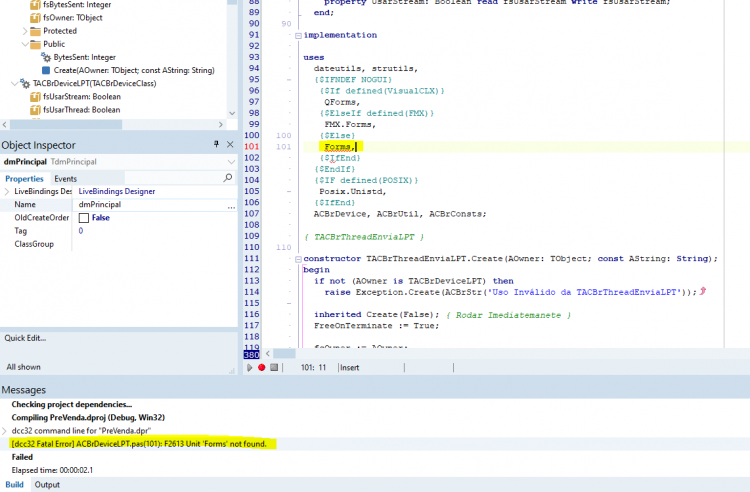Viewport: 750px width, 492px height.
Task: Click the Quick Edit... link
Action: (x=25, y=338)
